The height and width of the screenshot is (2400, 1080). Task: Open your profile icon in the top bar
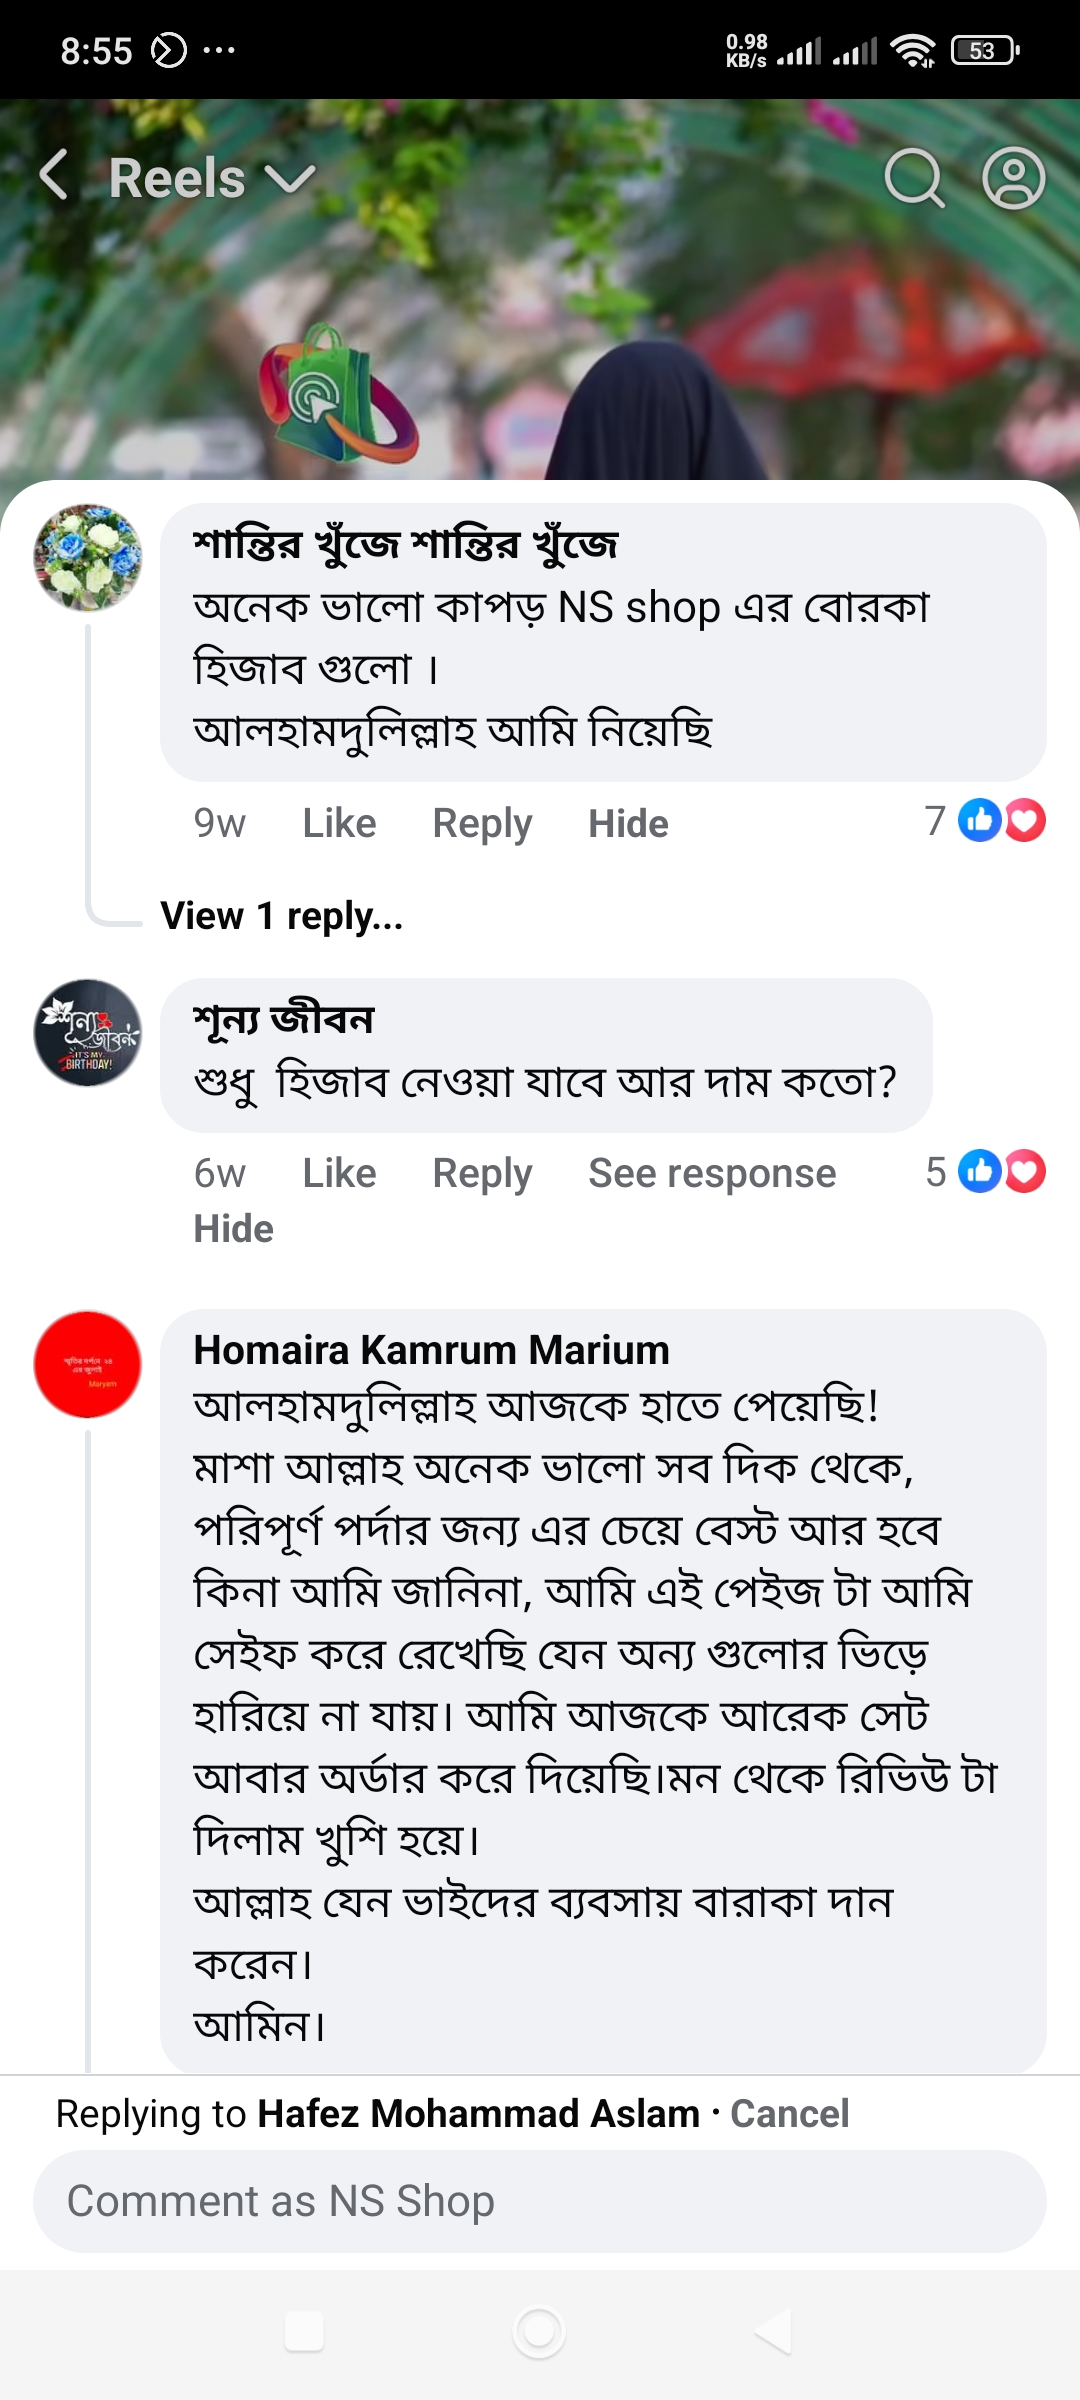pos(1014,178)
